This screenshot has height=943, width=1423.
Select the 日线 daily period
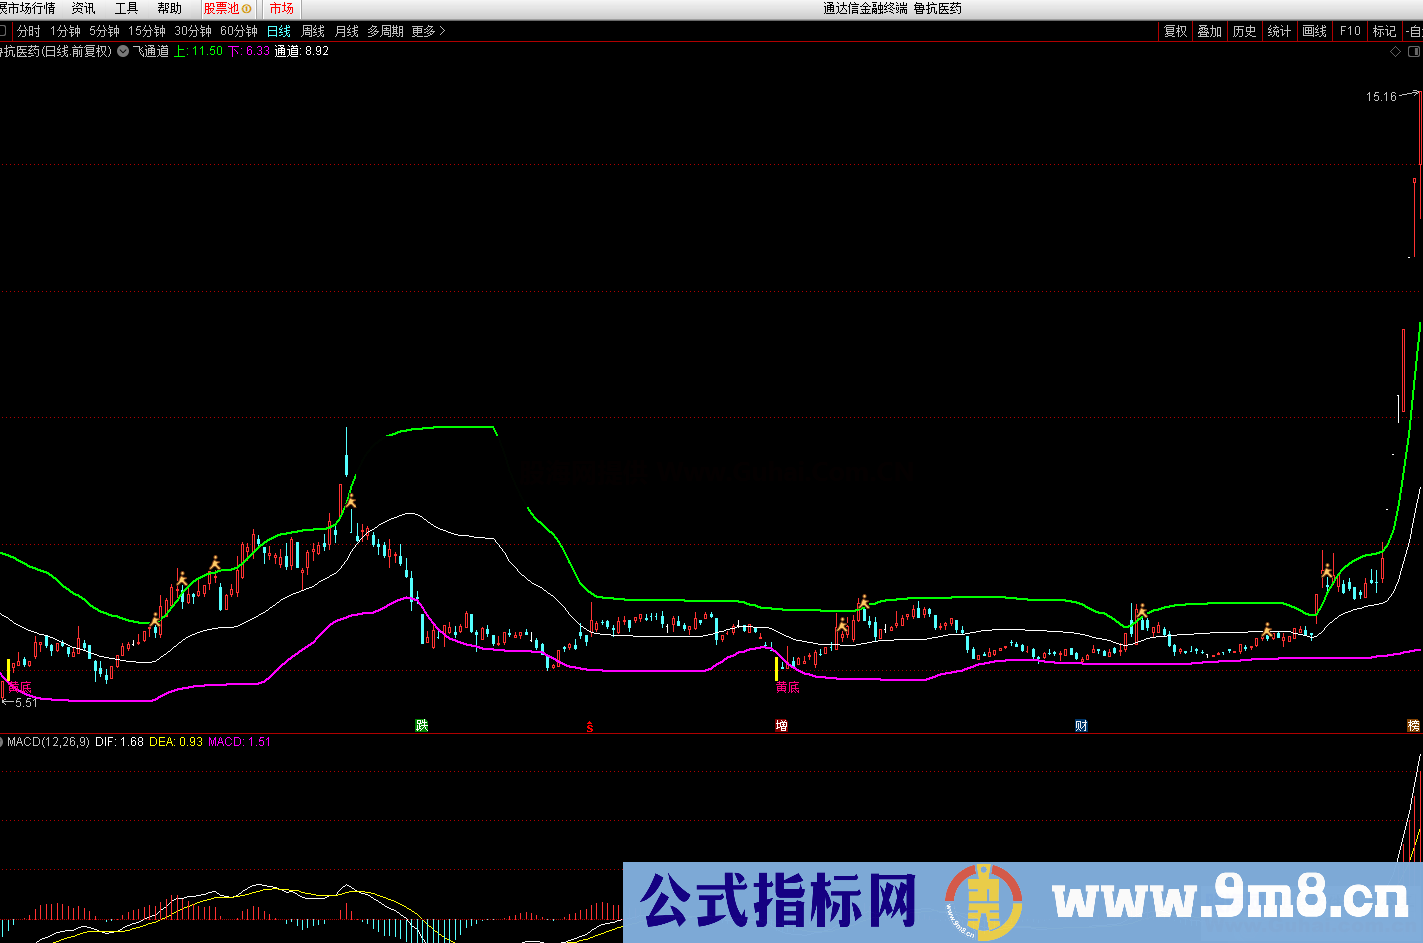[x=279, y=31]
